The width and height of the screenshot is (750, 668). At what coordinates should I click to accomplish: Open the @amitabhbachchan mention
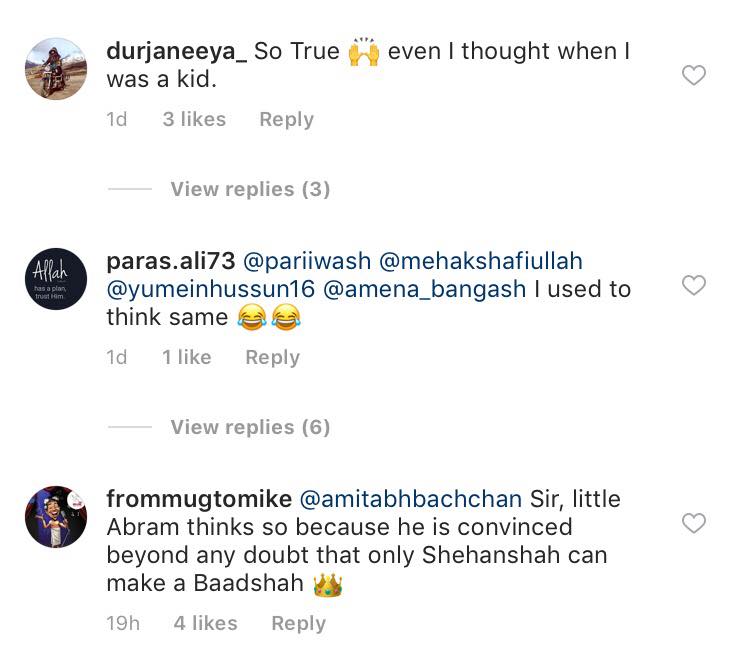pyautogui.click(x=411, y=499)
